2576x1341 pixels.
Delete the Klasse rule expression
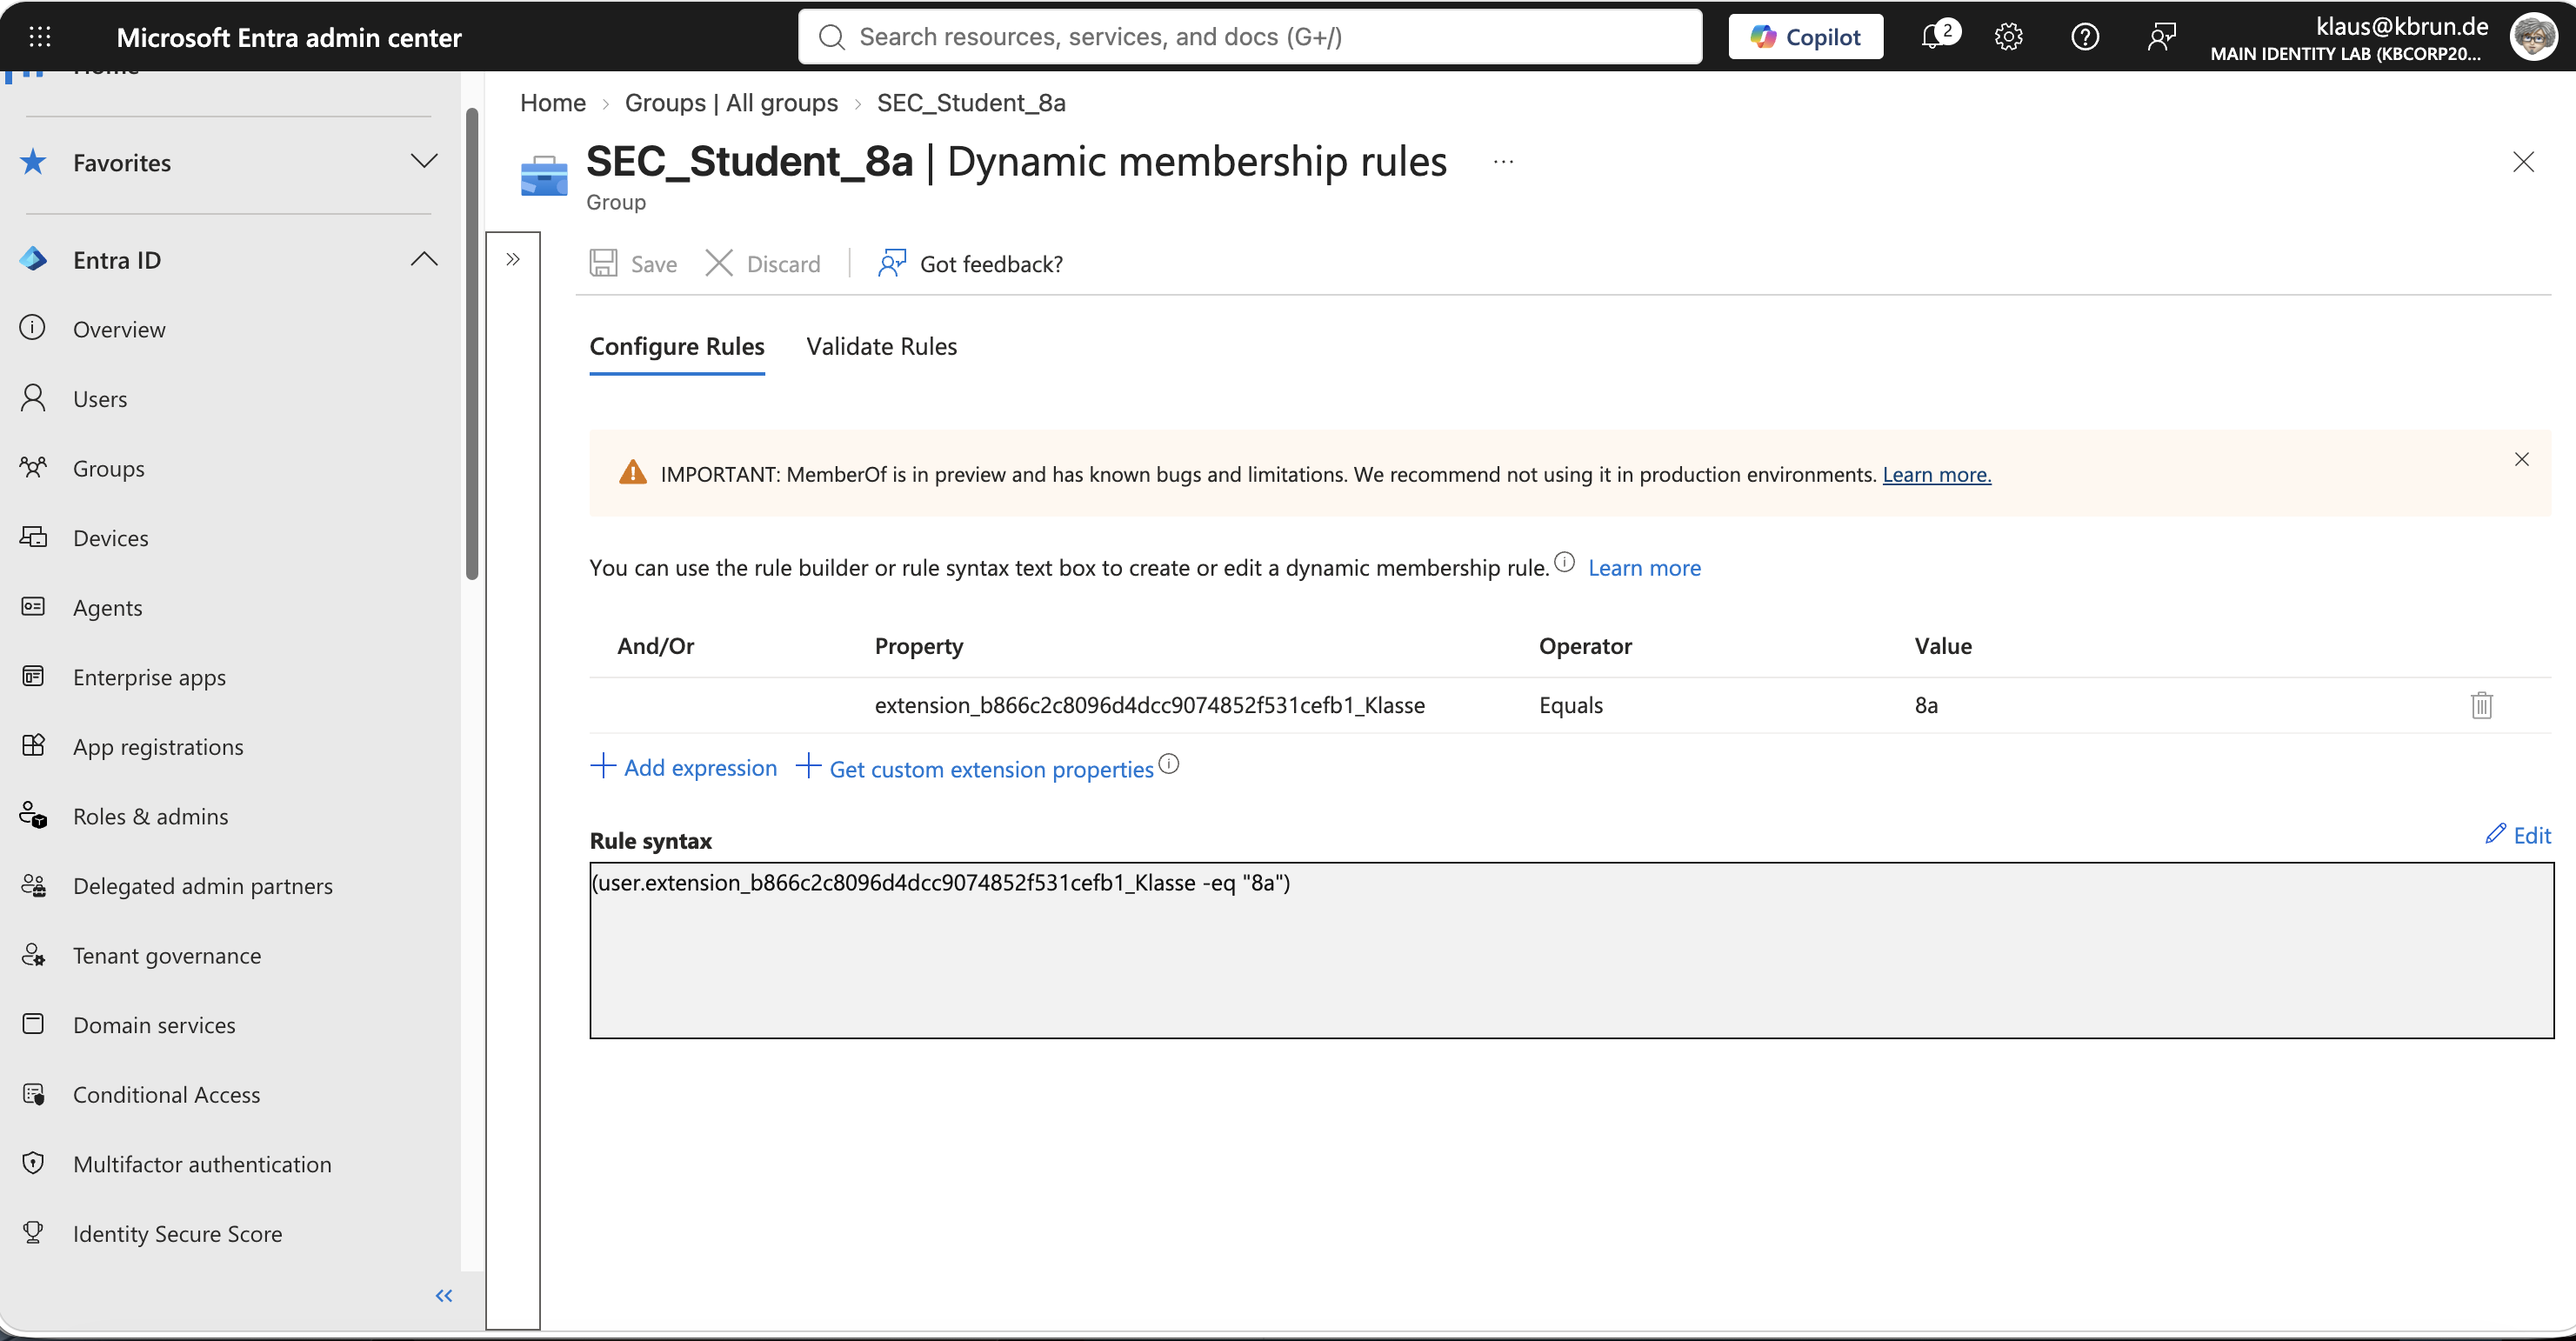click(2481, 705)
